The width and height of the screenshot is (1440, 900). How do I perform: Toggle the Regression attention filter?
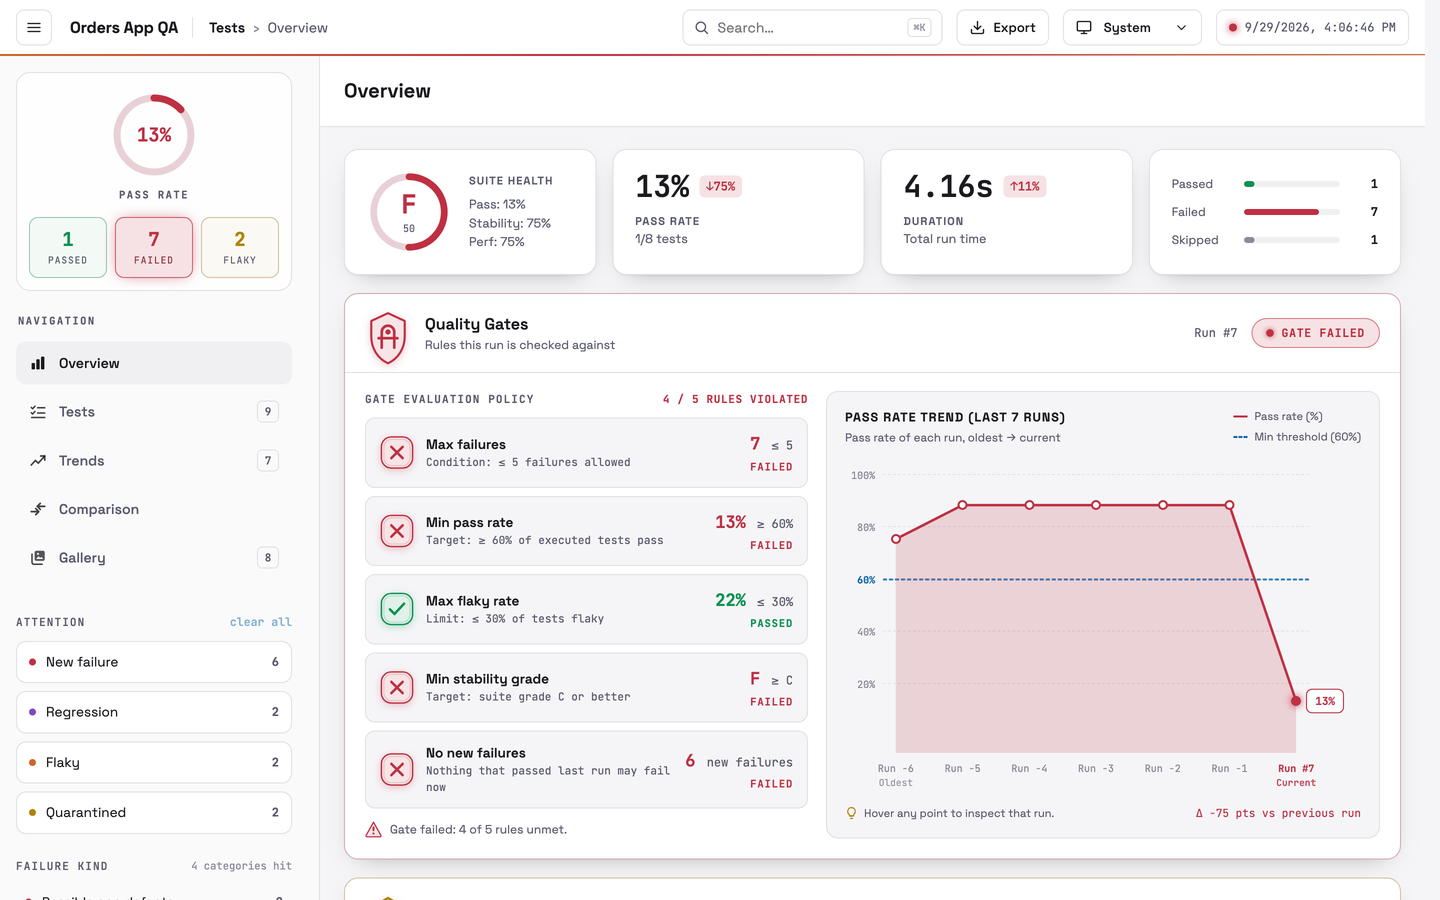[x=154, y=712]
